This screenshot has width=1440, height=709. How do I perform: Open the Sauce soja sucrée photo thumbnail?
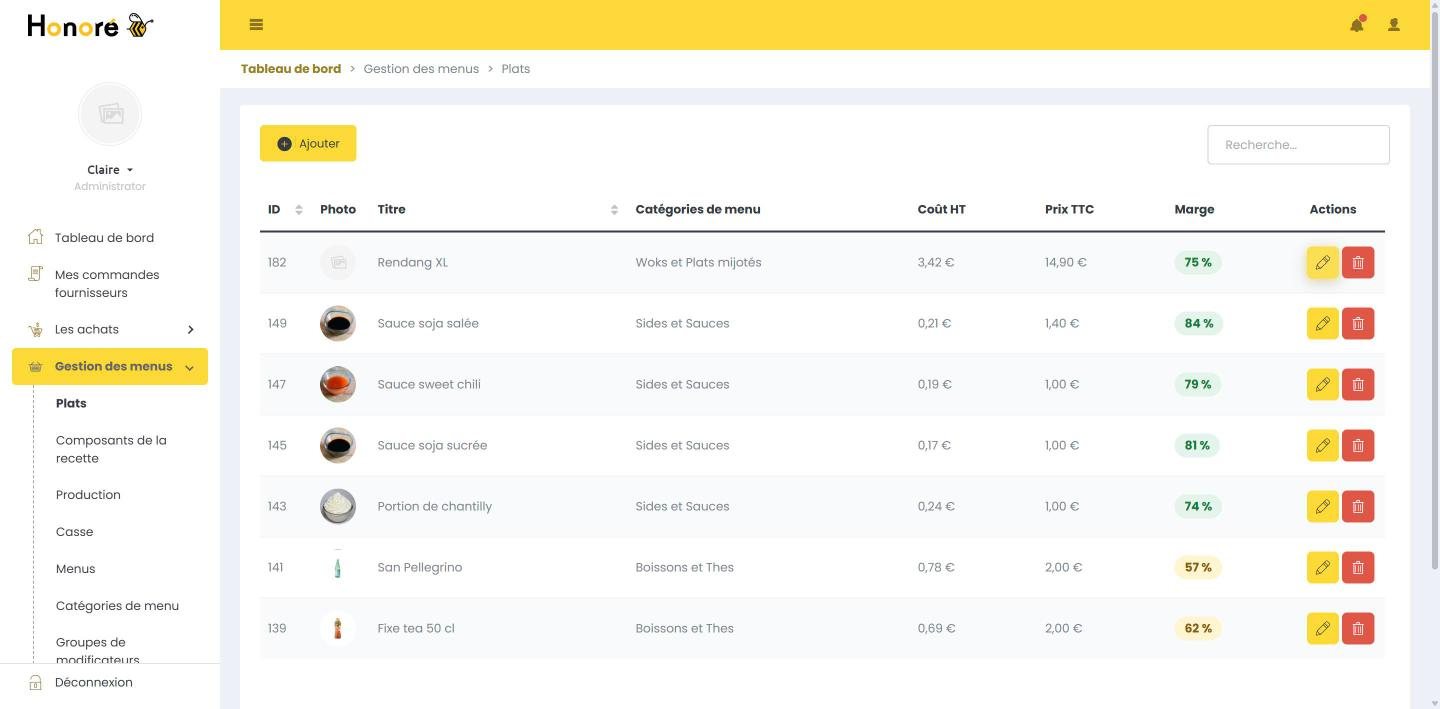[338, 445]
